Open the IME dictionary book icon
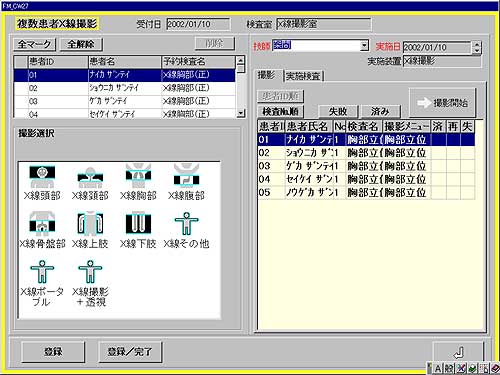The height and width of the screenshot is (375, 500). tap(495, 368)
